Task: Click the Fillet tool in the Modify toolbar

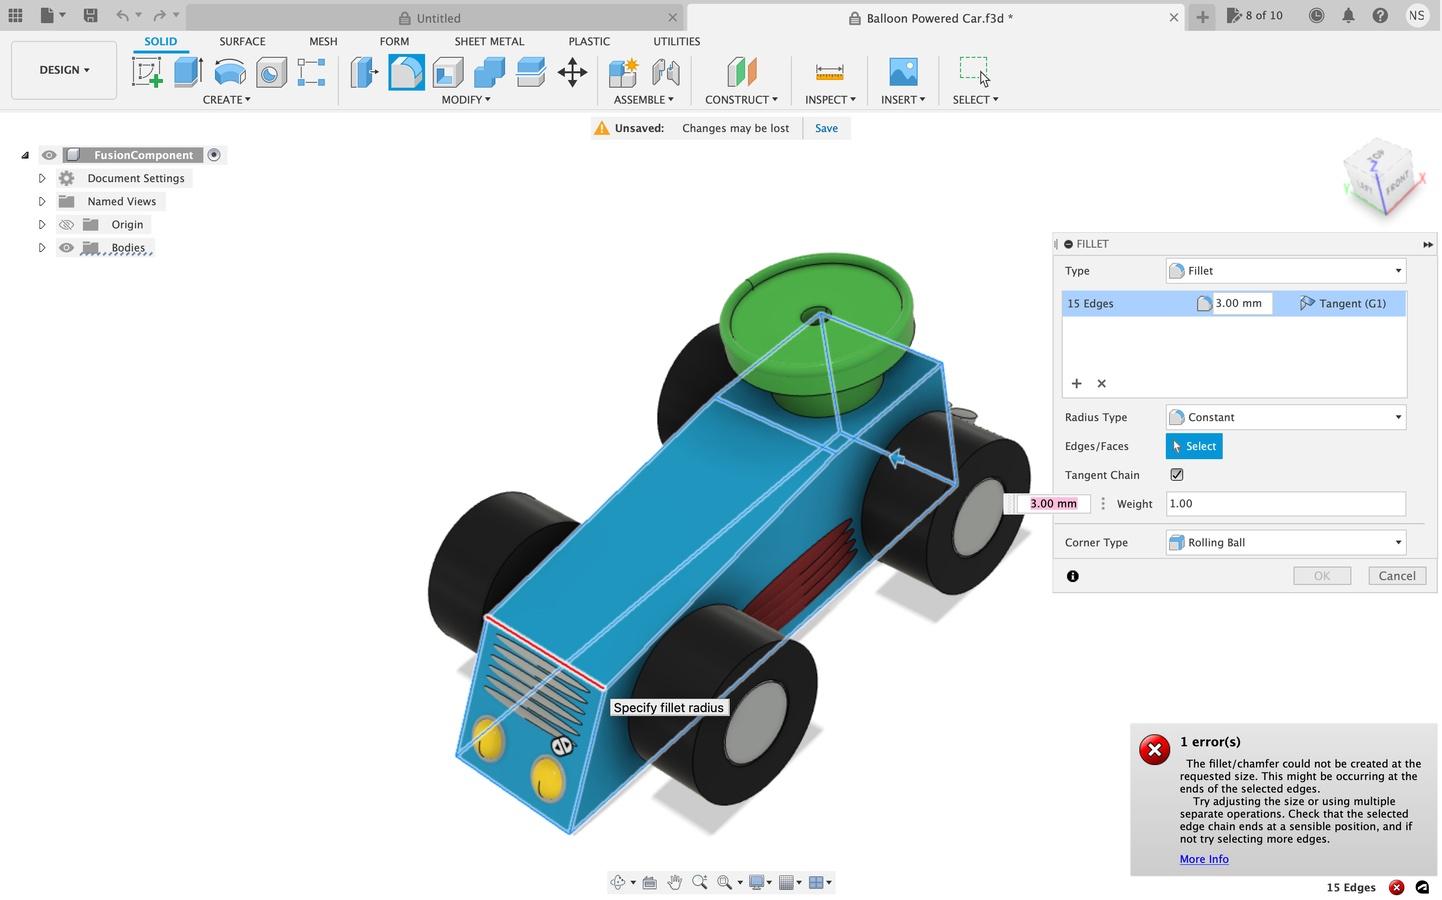Action: click(x=406, y=72)
